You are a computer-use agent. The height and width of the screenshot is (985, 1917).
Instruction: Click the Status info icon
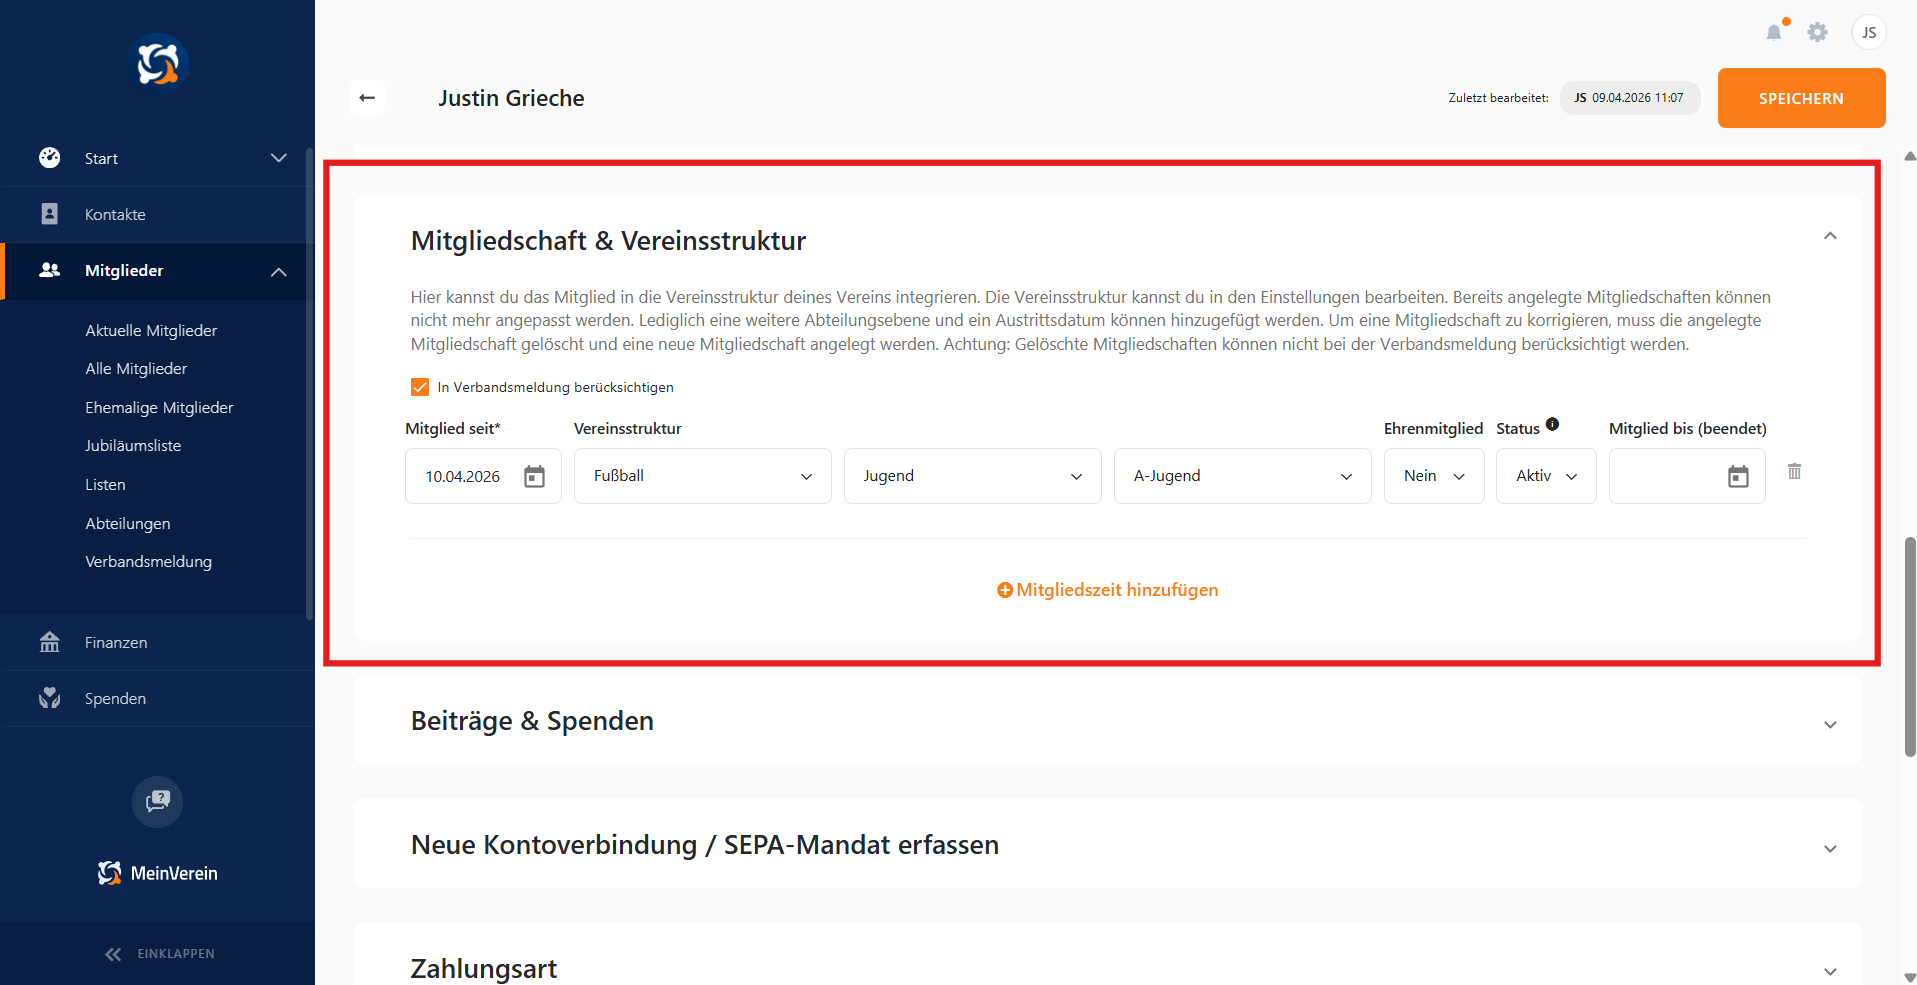[x=1552, y=424]
